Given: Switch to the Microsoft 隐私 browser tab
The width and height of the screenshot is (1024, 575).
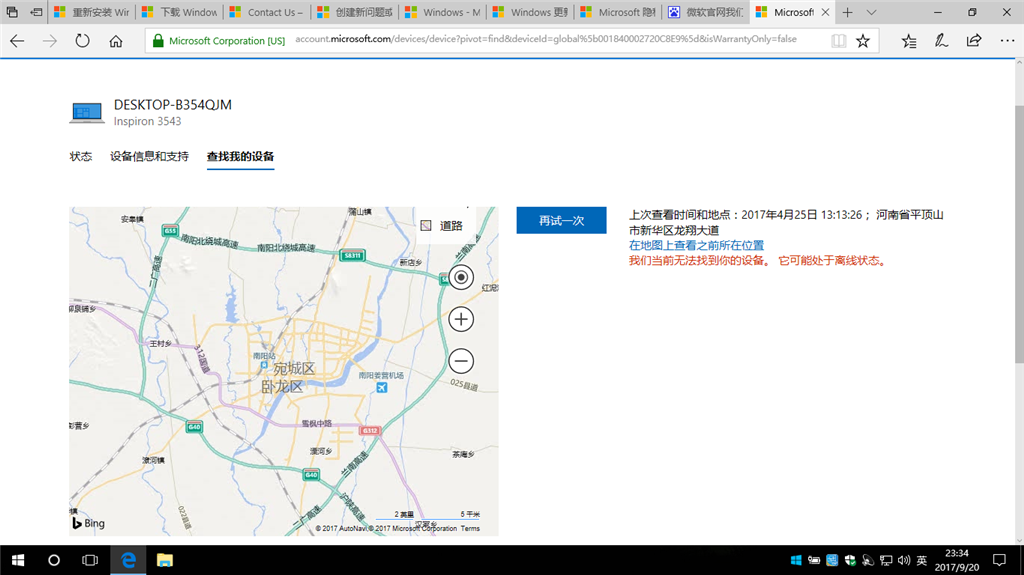Looking at the screenshot, I should [x=617, y=12].
